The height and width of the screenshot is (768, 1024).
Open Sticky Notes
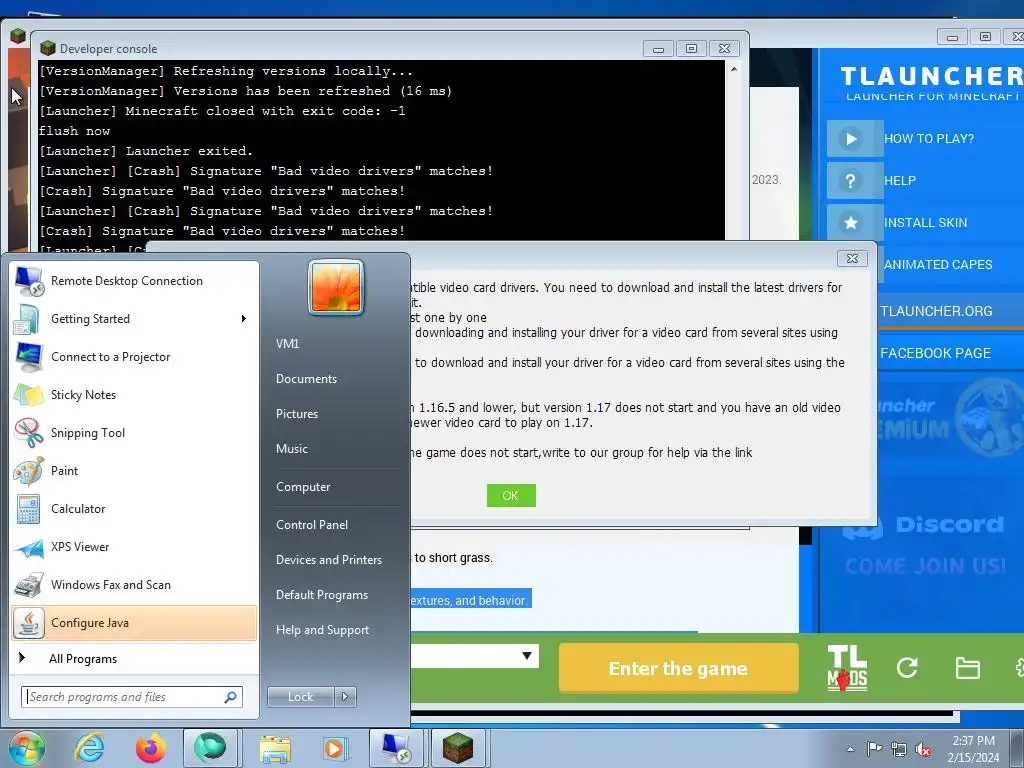coord(134,394)
